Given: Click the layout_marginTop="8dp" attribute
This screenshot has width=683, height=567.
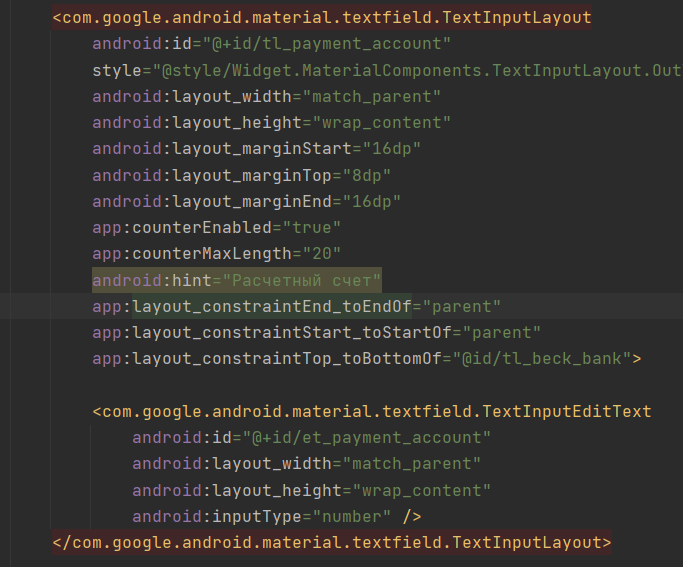Looking at the screenshot, I should point(242,176).
